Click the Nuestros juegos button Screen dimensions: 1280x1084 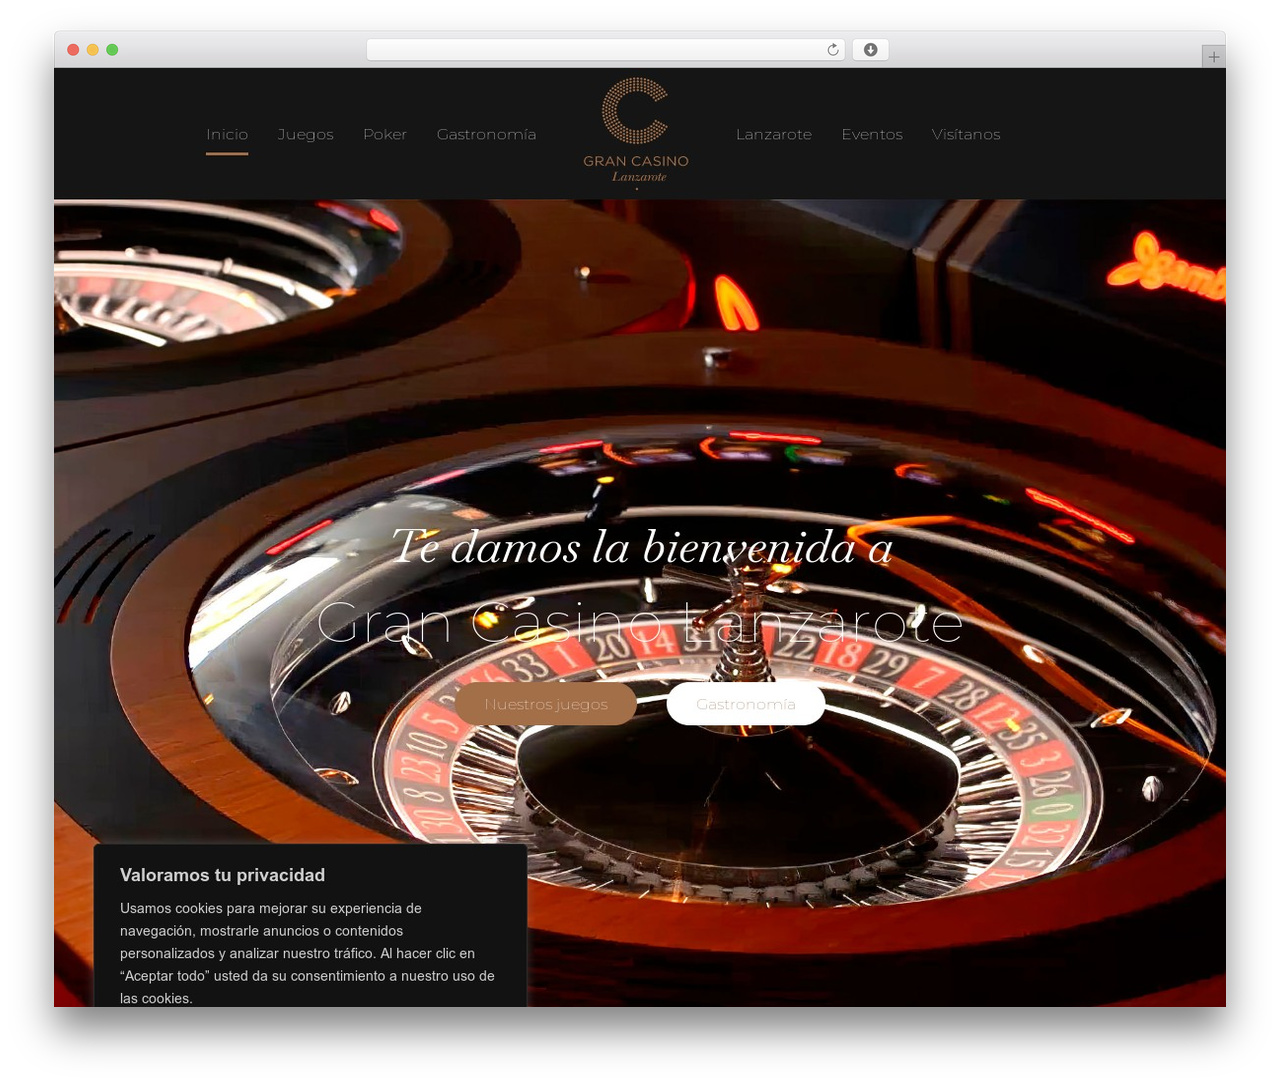546,704
